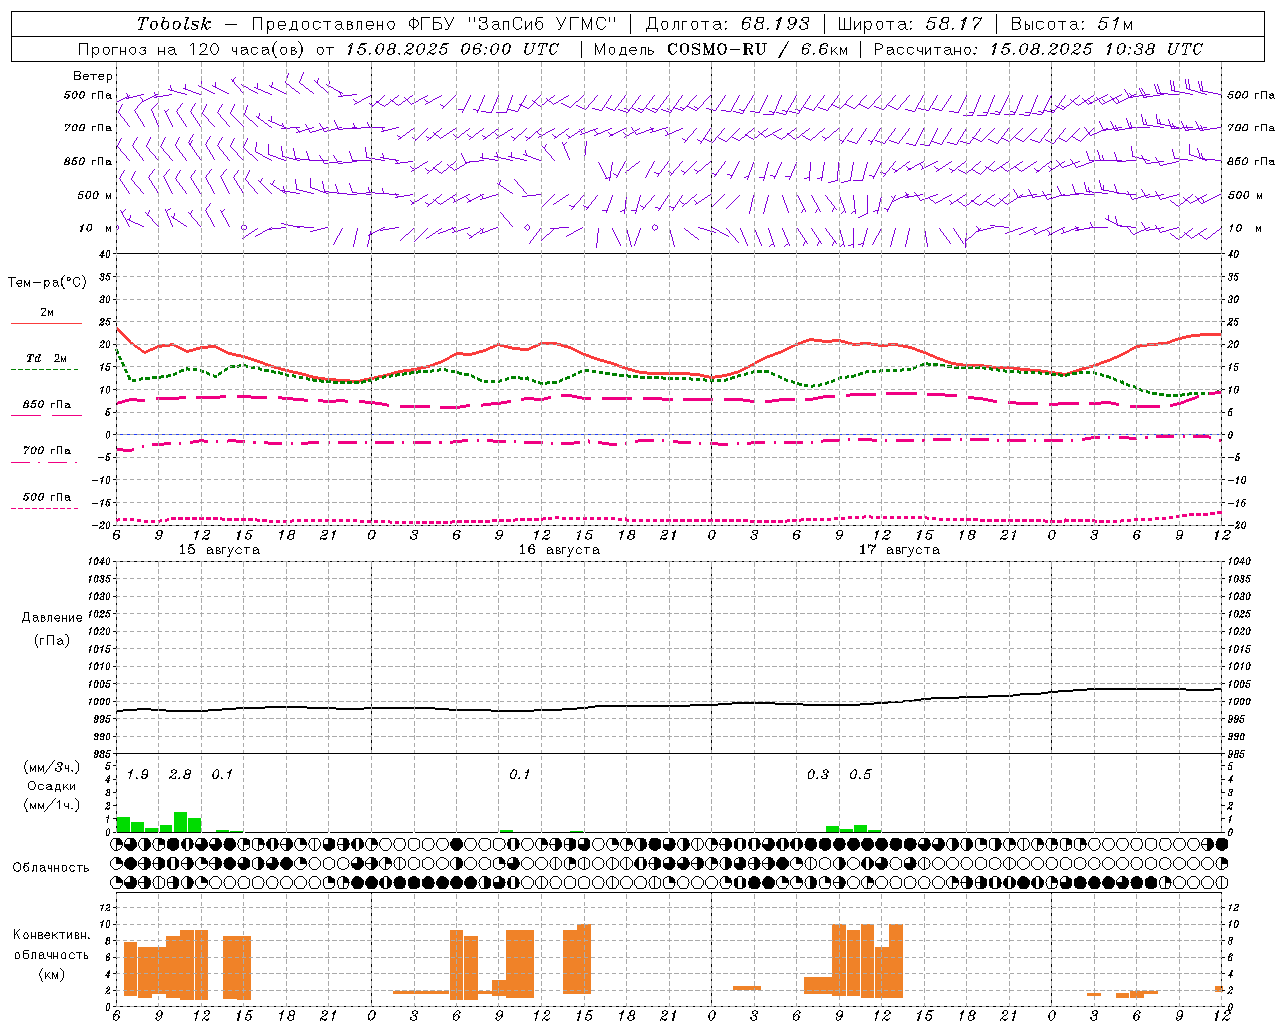Click the date label 15 августа

tap(219, 550)
